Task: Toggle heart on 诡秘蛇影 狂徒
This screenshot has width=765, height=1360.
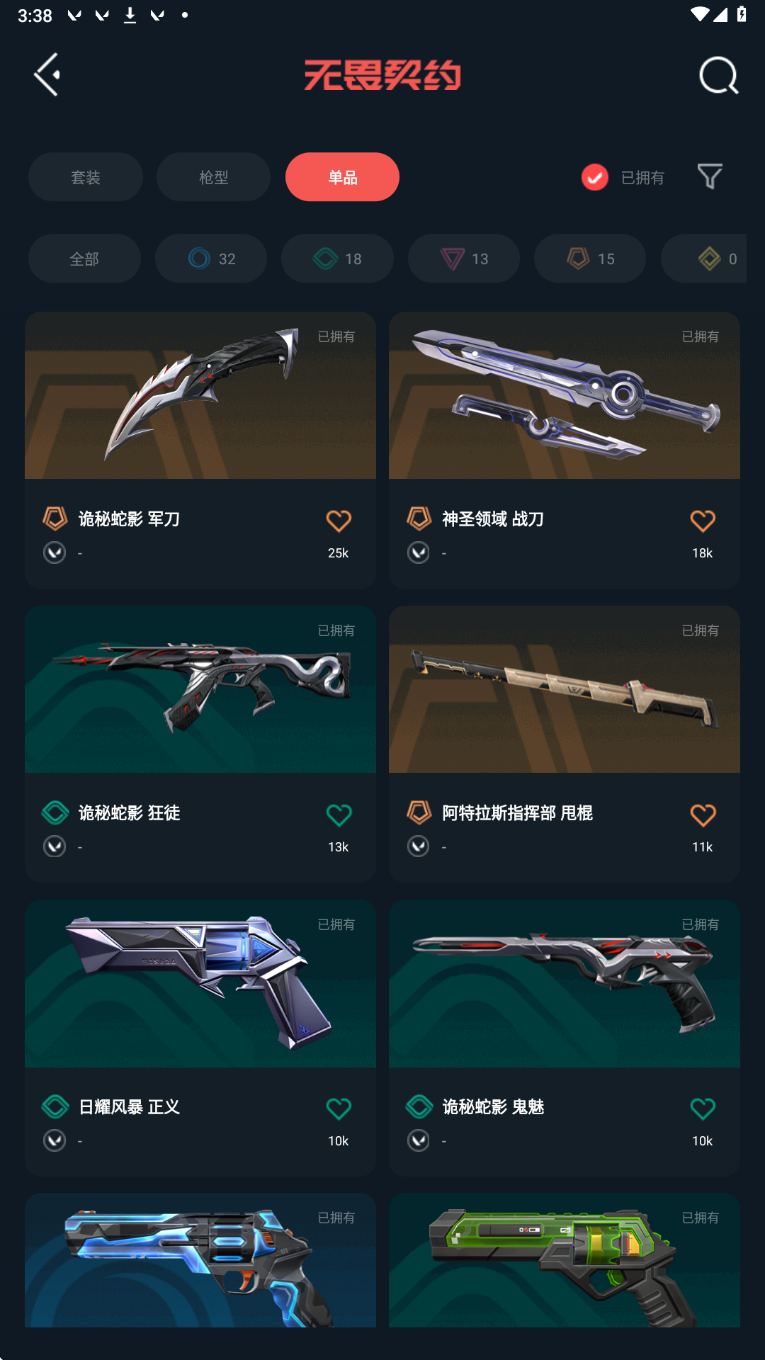Action: [339, 815]
